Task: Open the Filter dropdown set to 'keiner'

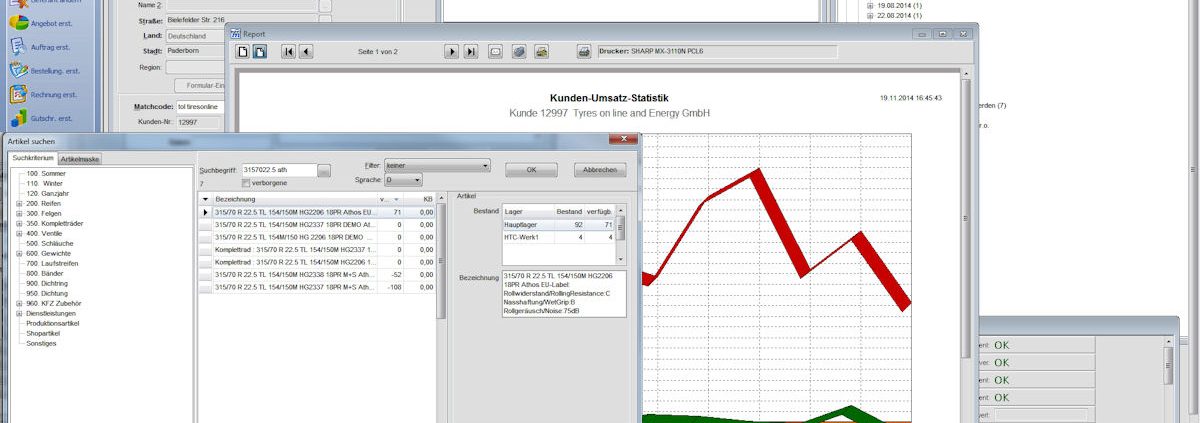Action: (436, 165)
